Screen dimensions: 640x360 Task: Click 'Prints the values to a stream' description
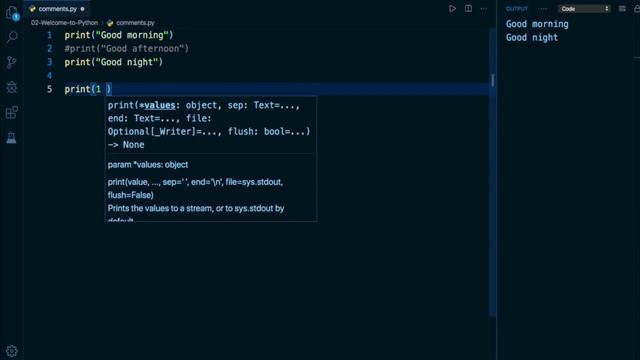click(x=196, y=208)
